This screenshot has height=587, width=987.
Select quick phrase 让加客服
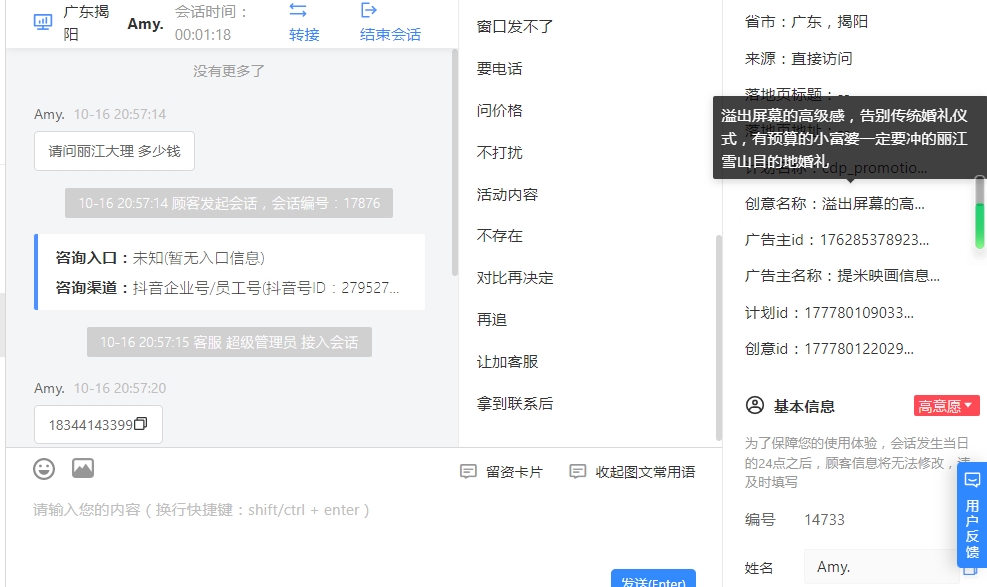pyautogui.click(x=507, y=362)
